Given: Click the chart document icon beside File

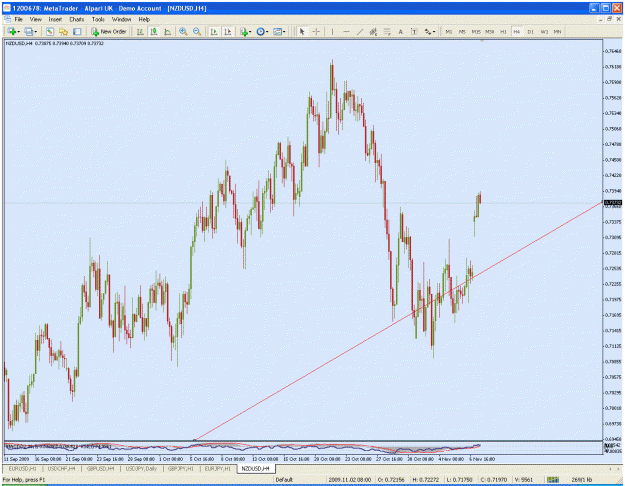Looking at the screenshot, I should pyautogui.click(x=7, y=19).
